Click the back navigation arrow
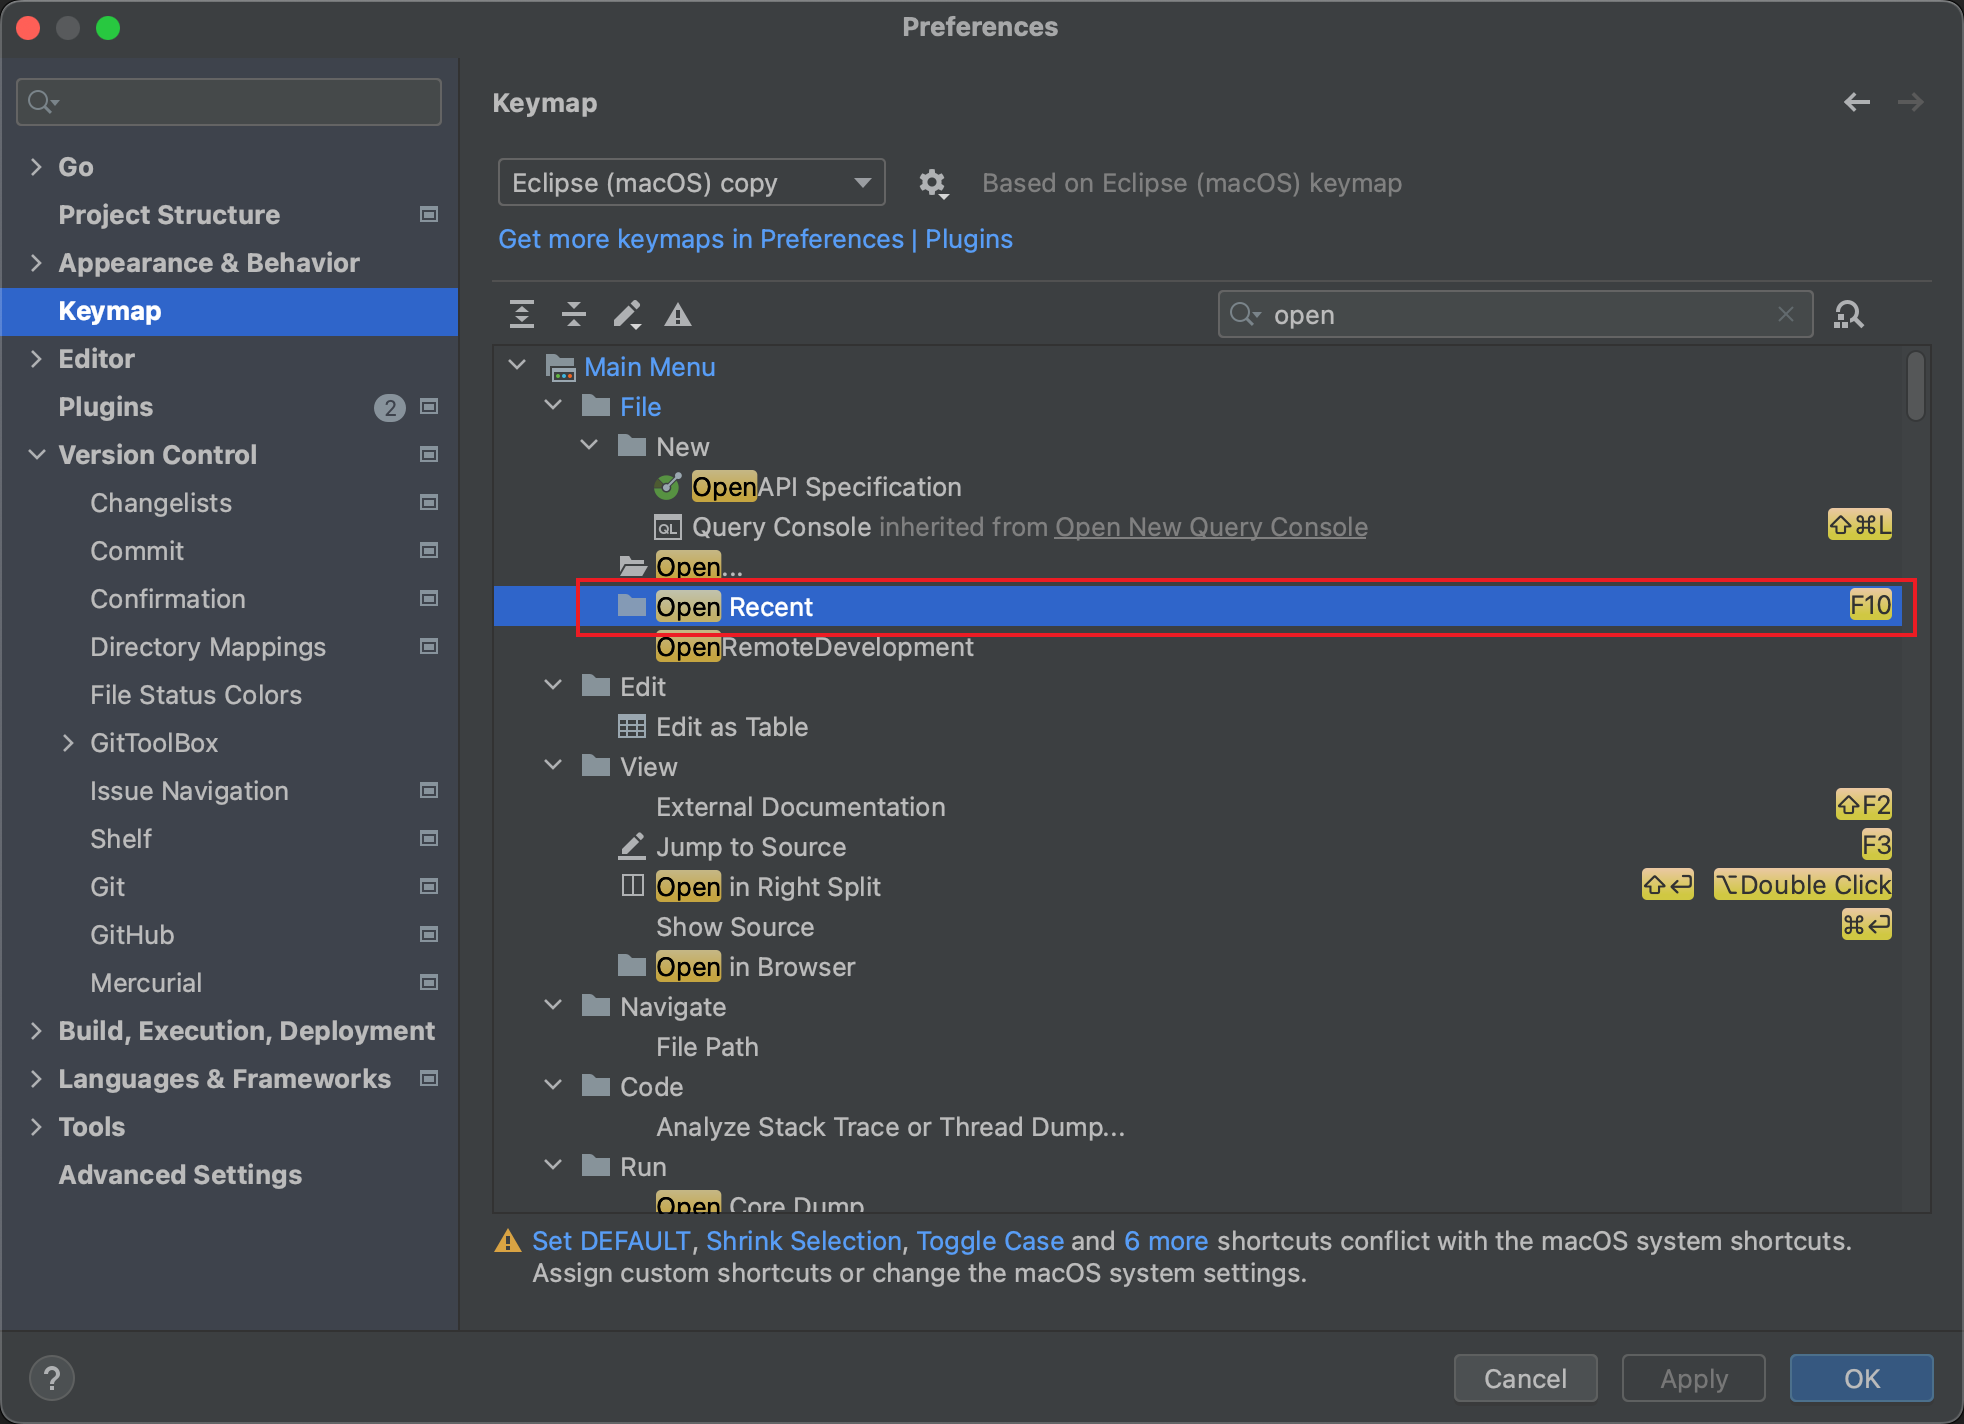Image resolution: width=1964 pixels, height=1424 pixels. click(1857, 102)
